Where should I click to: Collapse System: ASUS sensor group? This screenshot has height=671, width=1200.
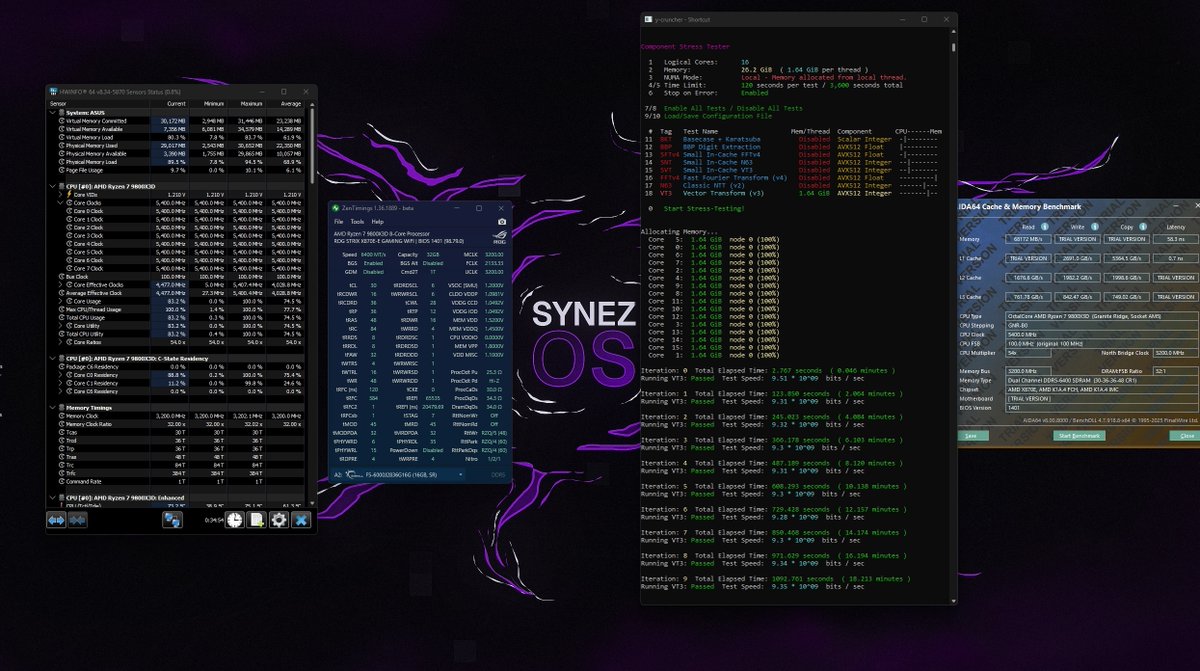53,113
